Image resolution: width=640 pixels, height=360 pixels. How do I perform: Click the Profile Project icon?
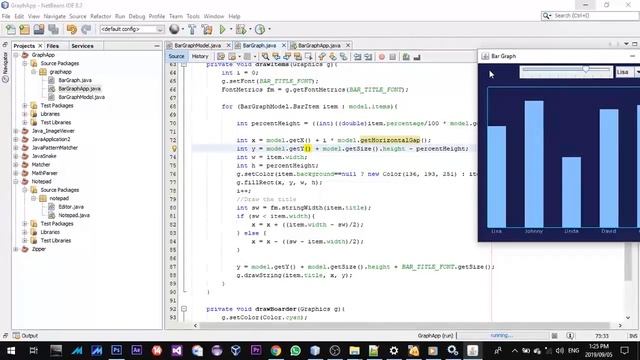(260, 29)
